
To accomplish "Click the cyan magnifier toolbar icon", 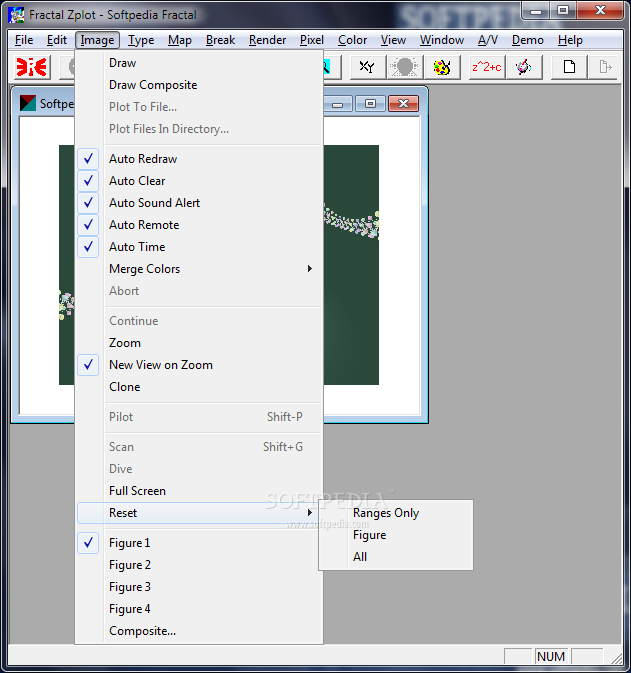I will 331,67.
